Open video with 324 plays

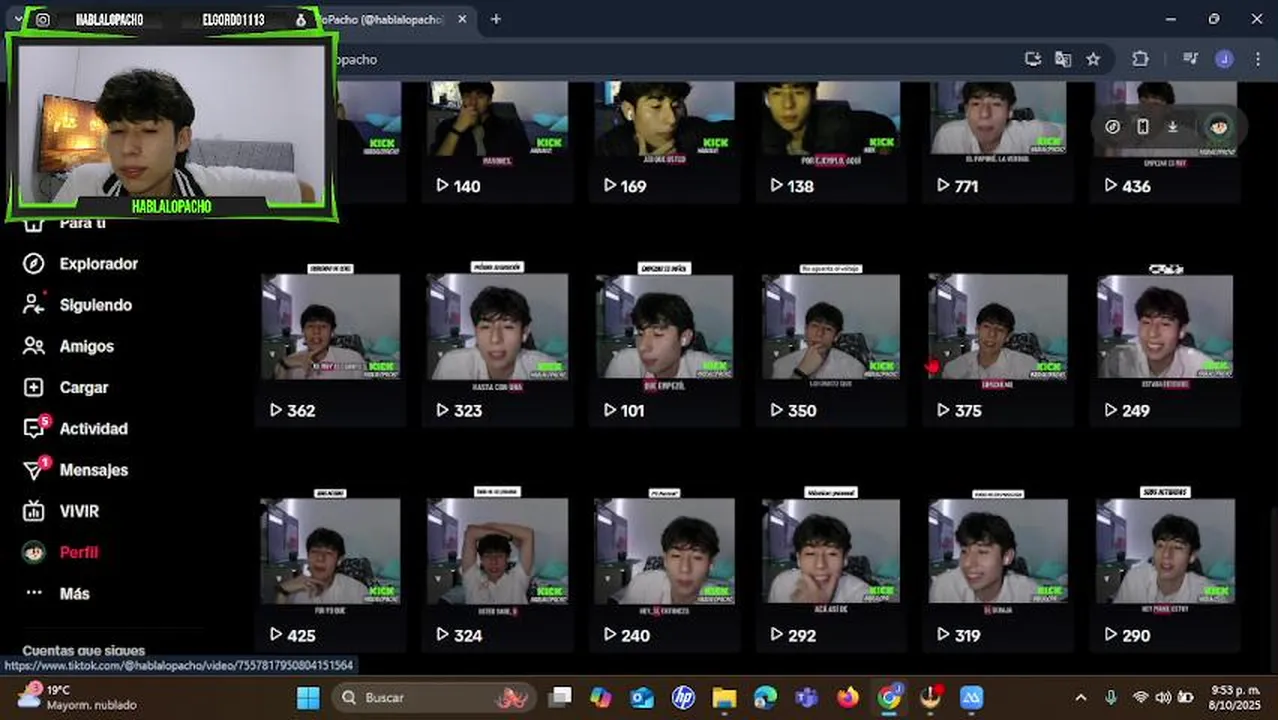click(x=498, y=571)
